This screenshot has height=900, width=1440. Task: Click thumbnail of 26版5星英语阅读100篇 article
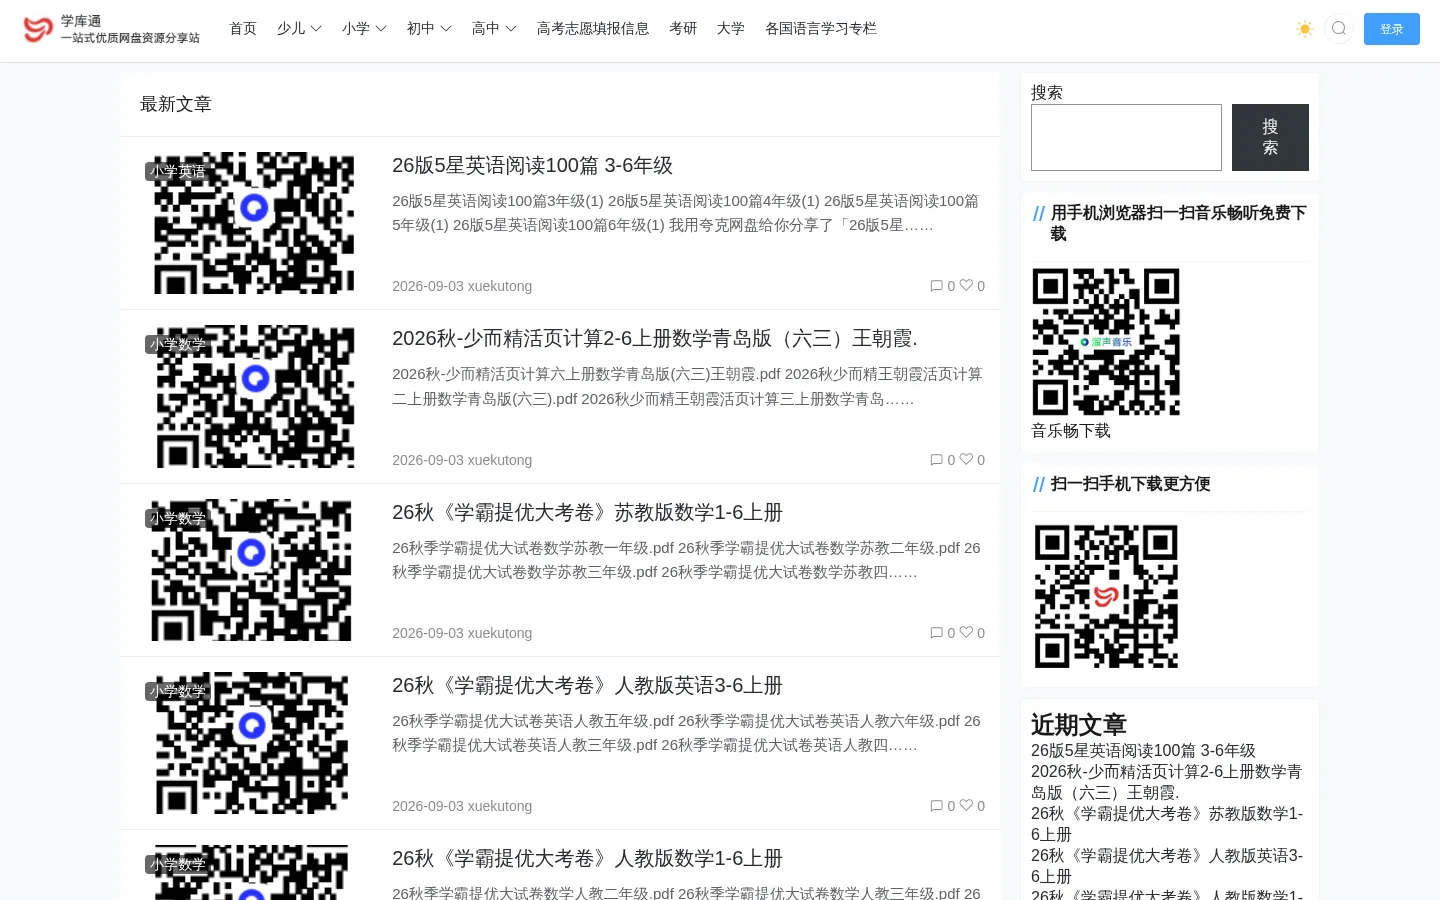254,223
